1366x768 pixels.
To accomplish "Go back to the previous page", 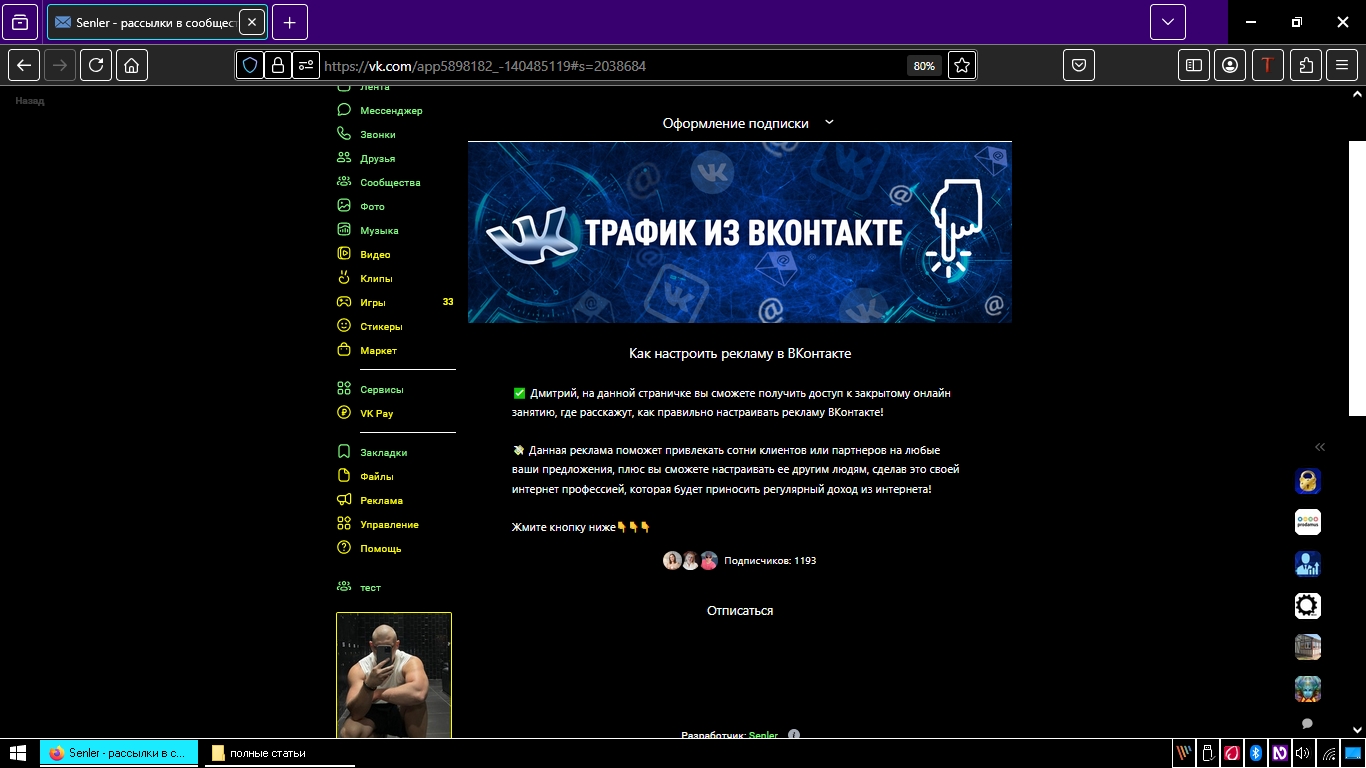I will coord(24,65).
